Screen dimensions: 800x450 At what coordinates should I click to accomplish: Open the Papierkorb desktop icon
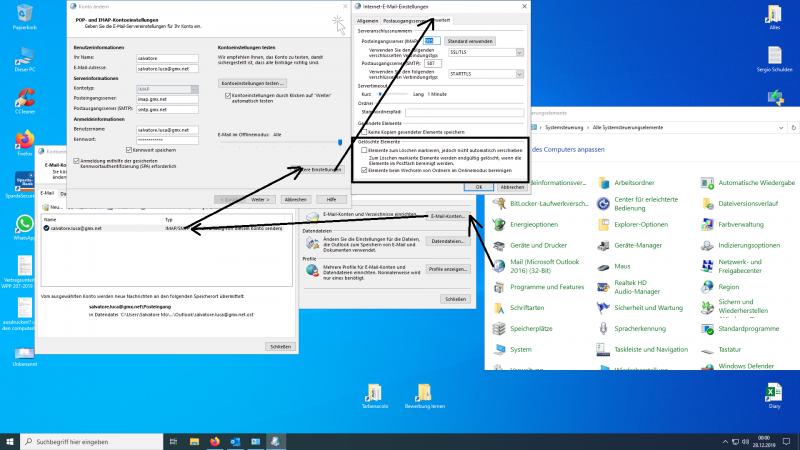(25, 20)
